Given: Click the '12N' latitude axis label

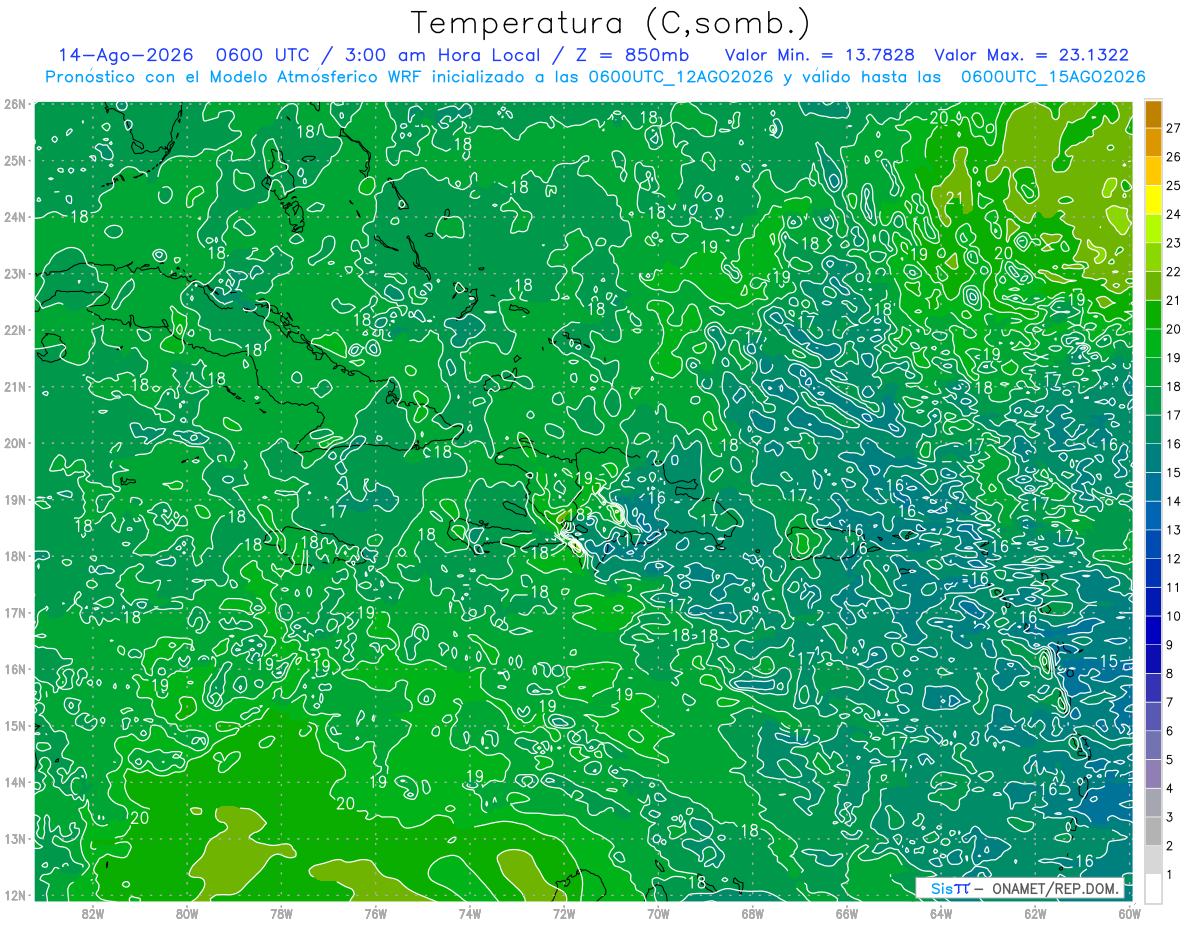Looking at the screenshot, I should [x=14, y=895].
